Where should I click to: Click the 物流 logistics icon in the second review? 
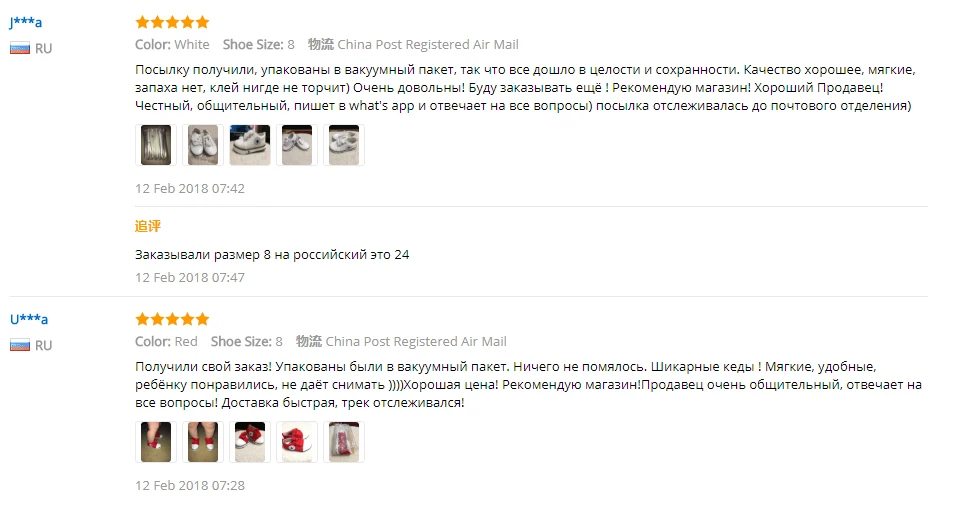(309, 341)
